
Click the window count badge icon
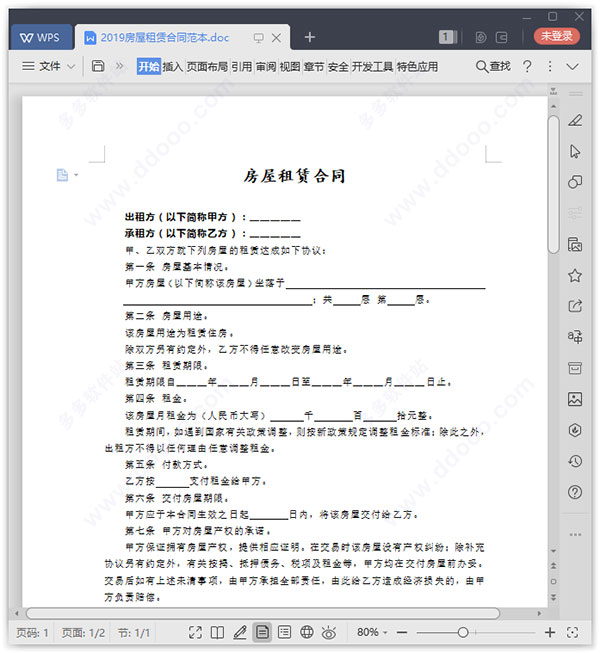(448, 37)
